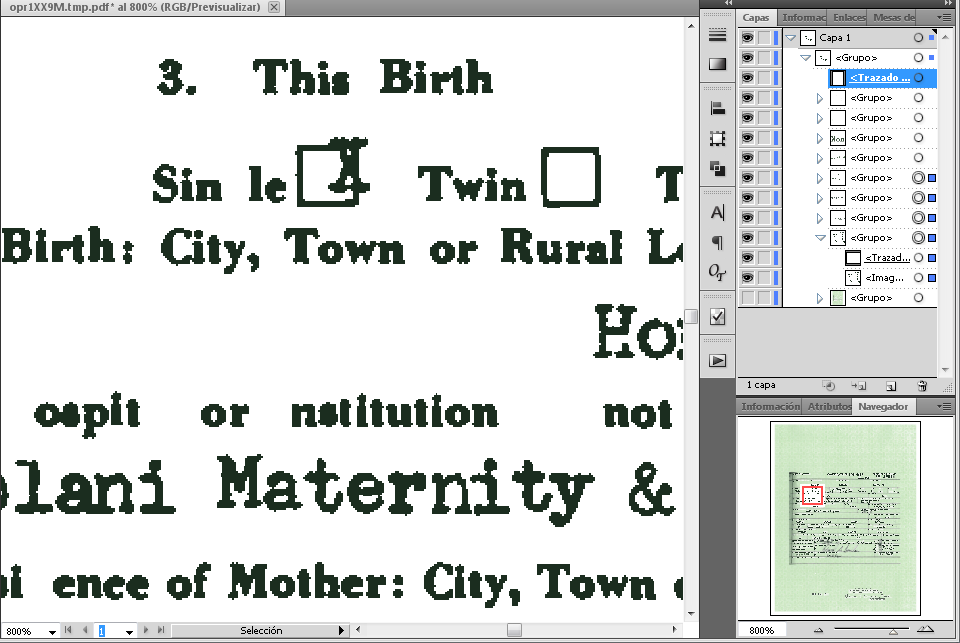The width and height of the screenshot is (960, 643).
Task: Open the Character panel icon
Action: (717, 212)
